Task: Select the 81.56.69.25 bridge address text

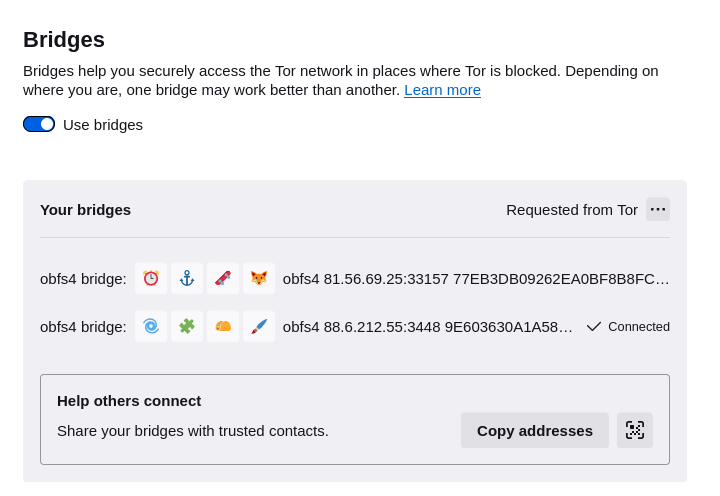Action: (476, 279)
